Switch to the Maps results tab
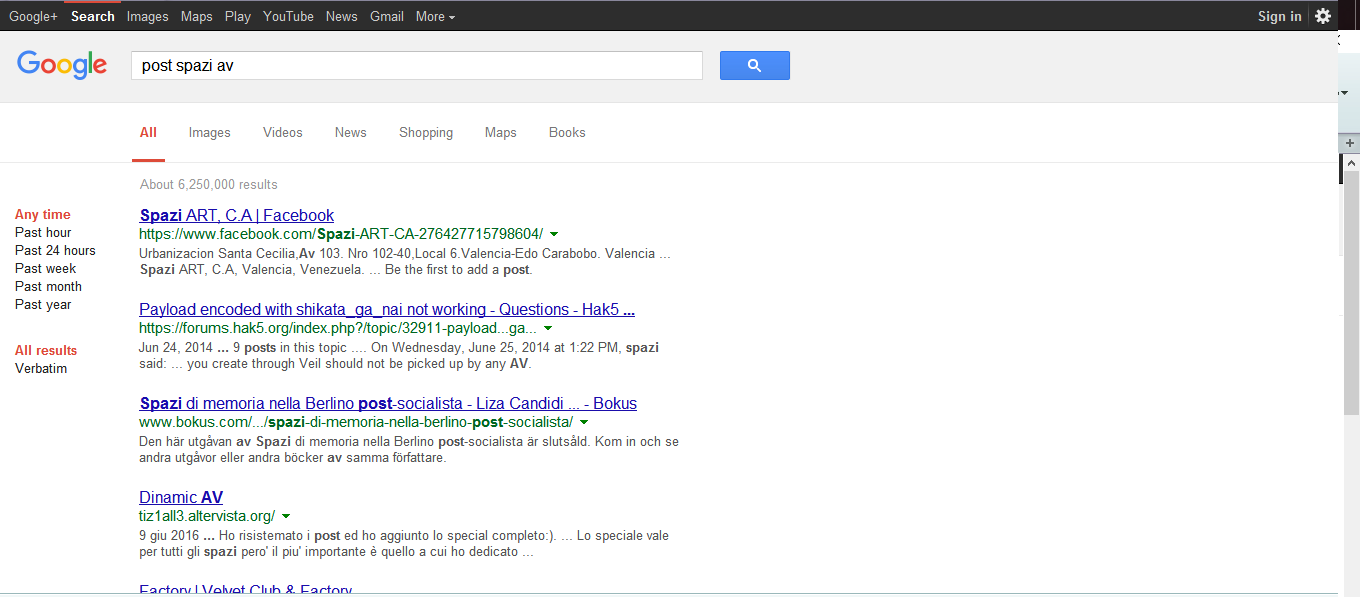 tap(501, 132)
